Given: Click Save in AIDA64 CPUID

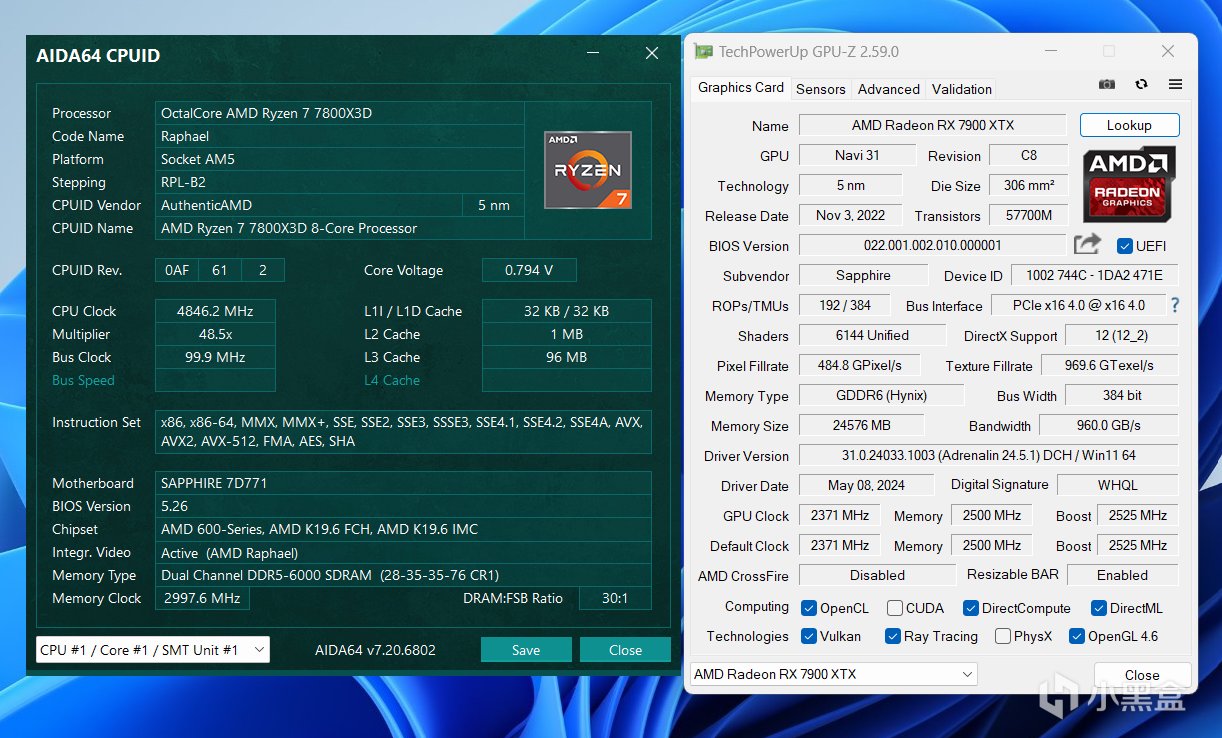Looking at the screenshot, I should [x=526, y=650].
